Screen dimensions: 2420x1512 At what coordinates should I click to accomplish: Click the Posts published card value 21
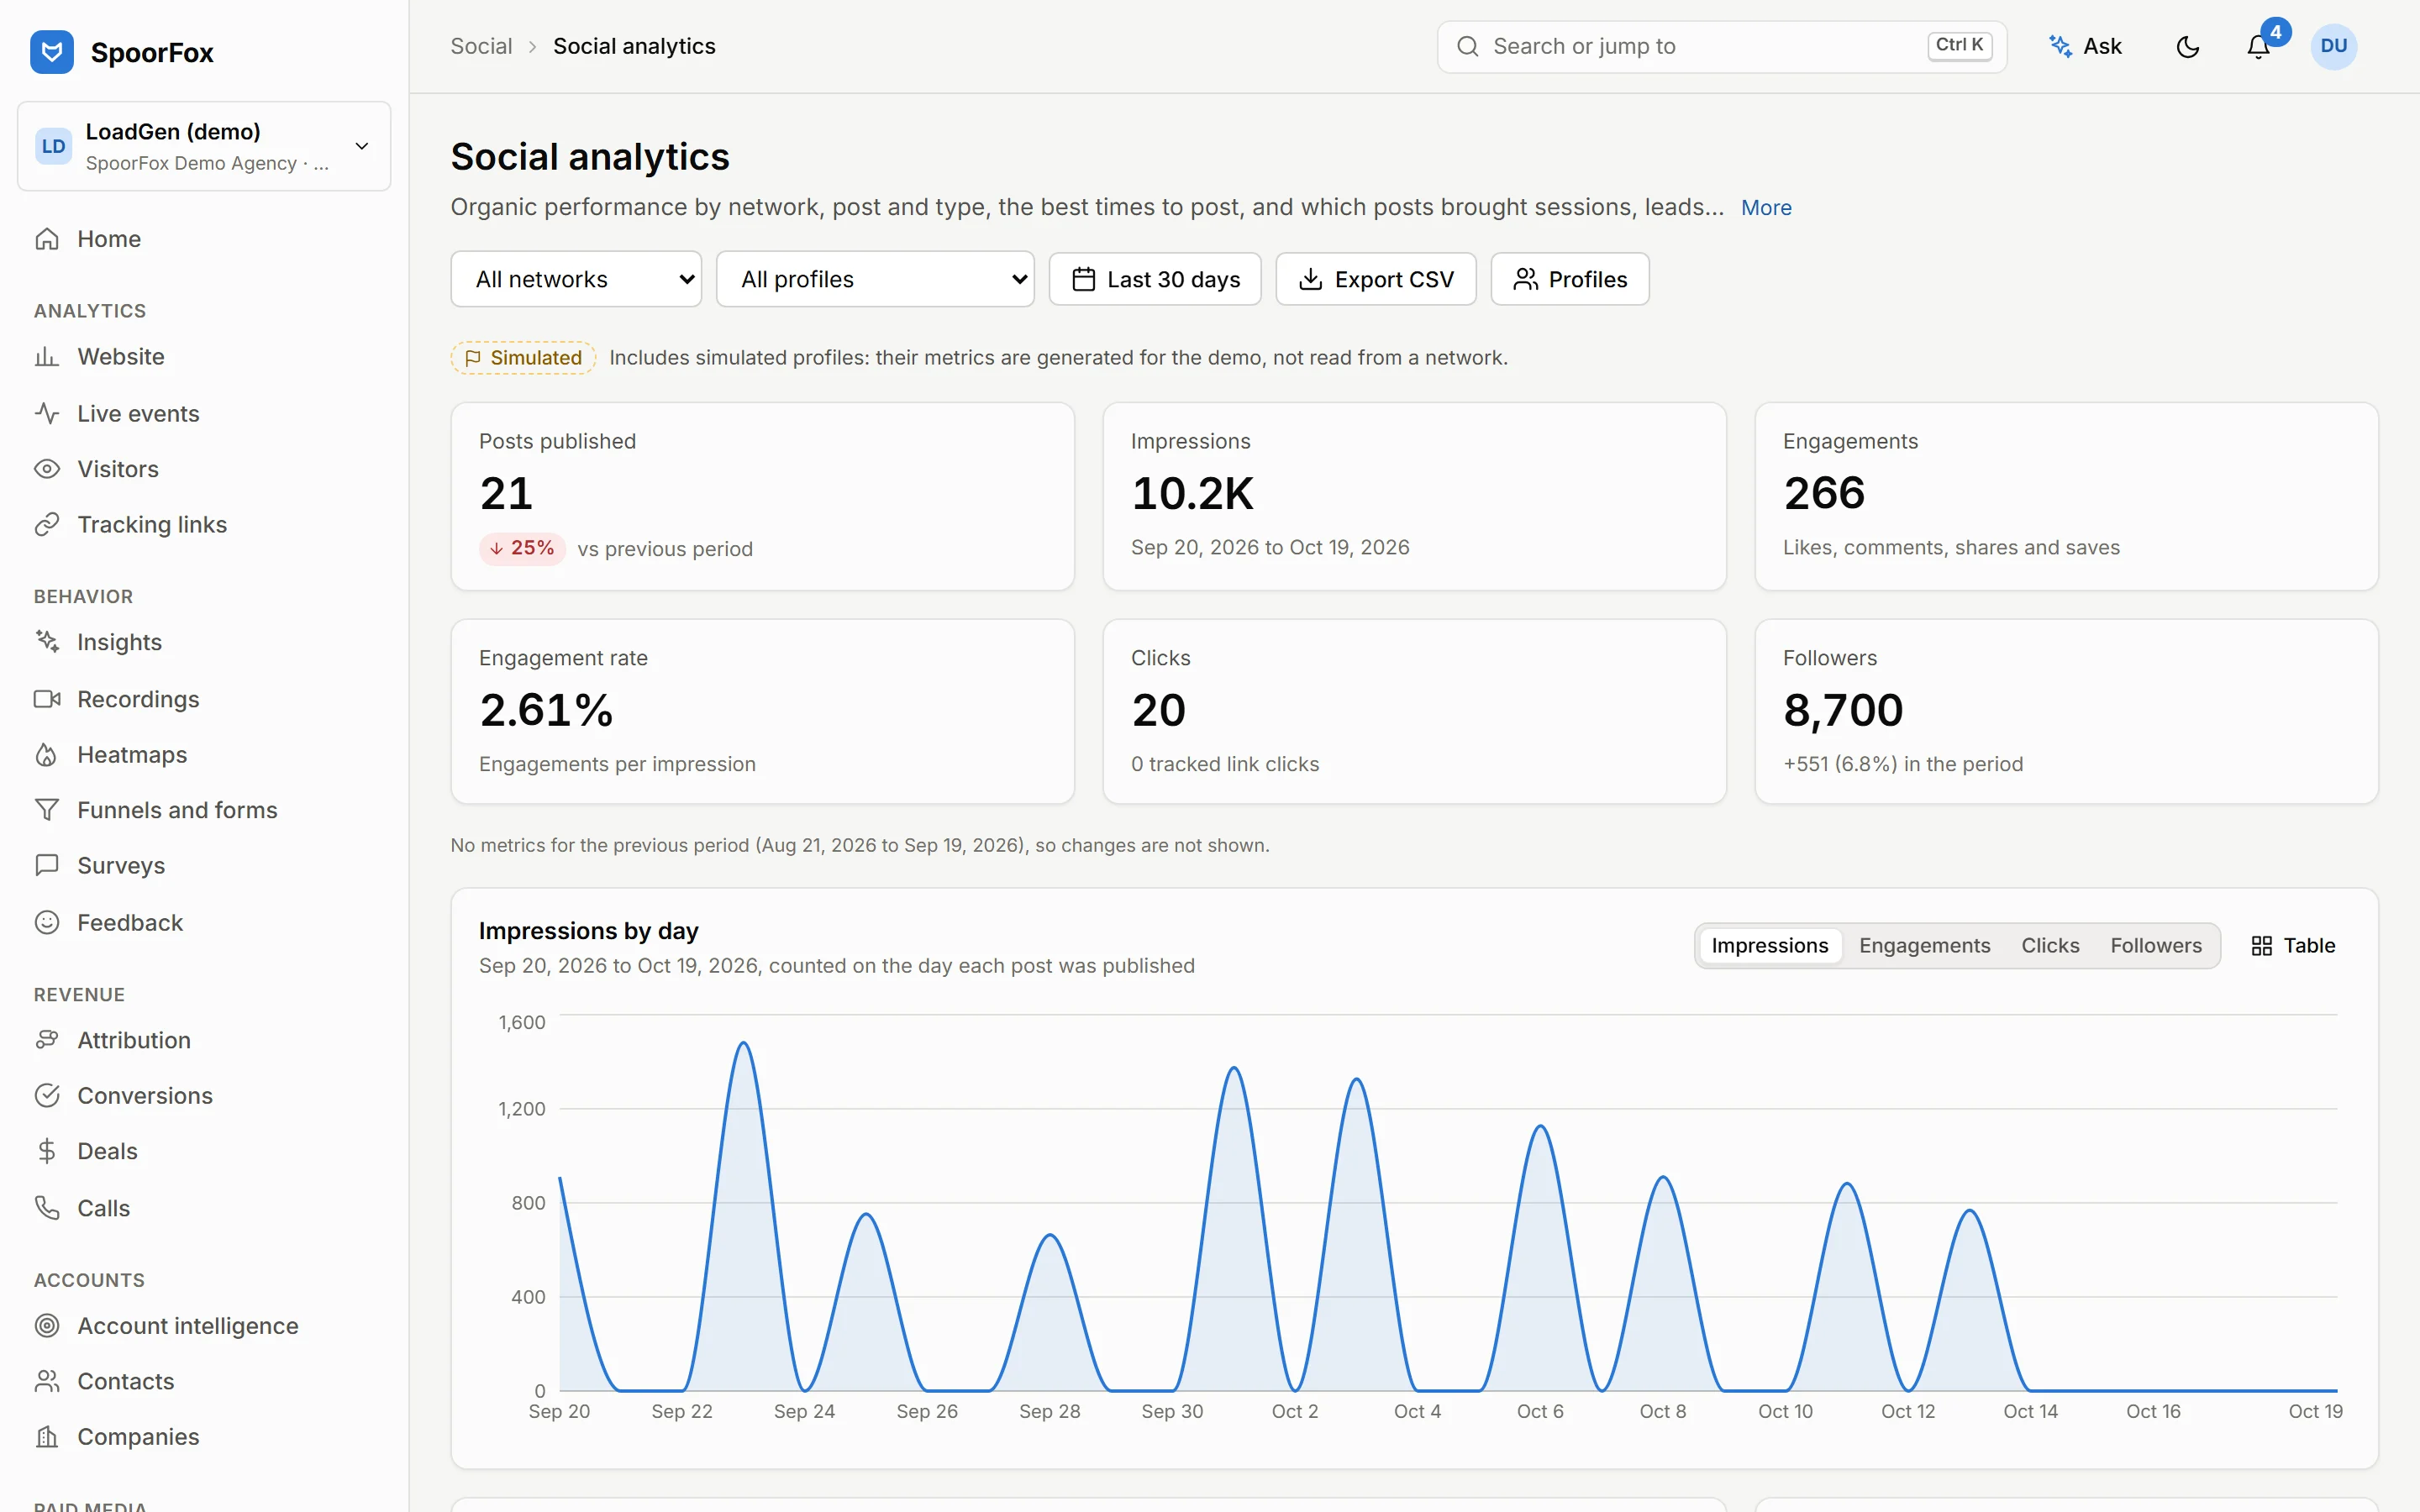tap(506, 493)
